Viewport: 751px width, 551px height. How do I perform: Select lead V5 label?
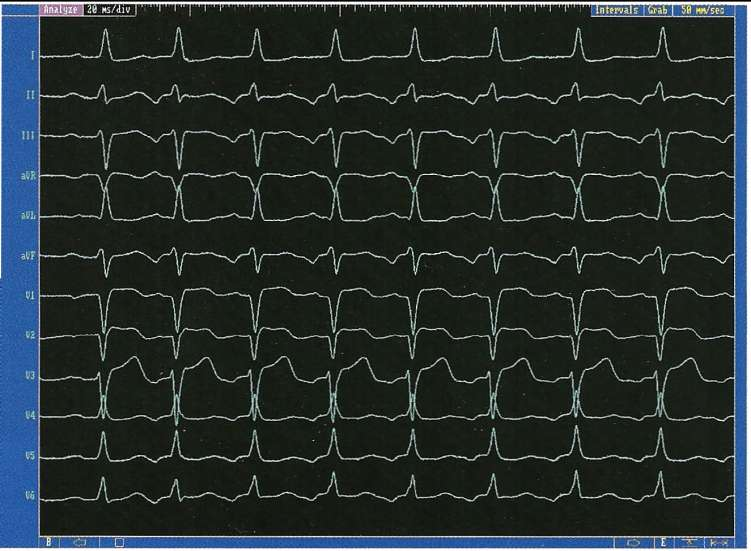[30, 456]
